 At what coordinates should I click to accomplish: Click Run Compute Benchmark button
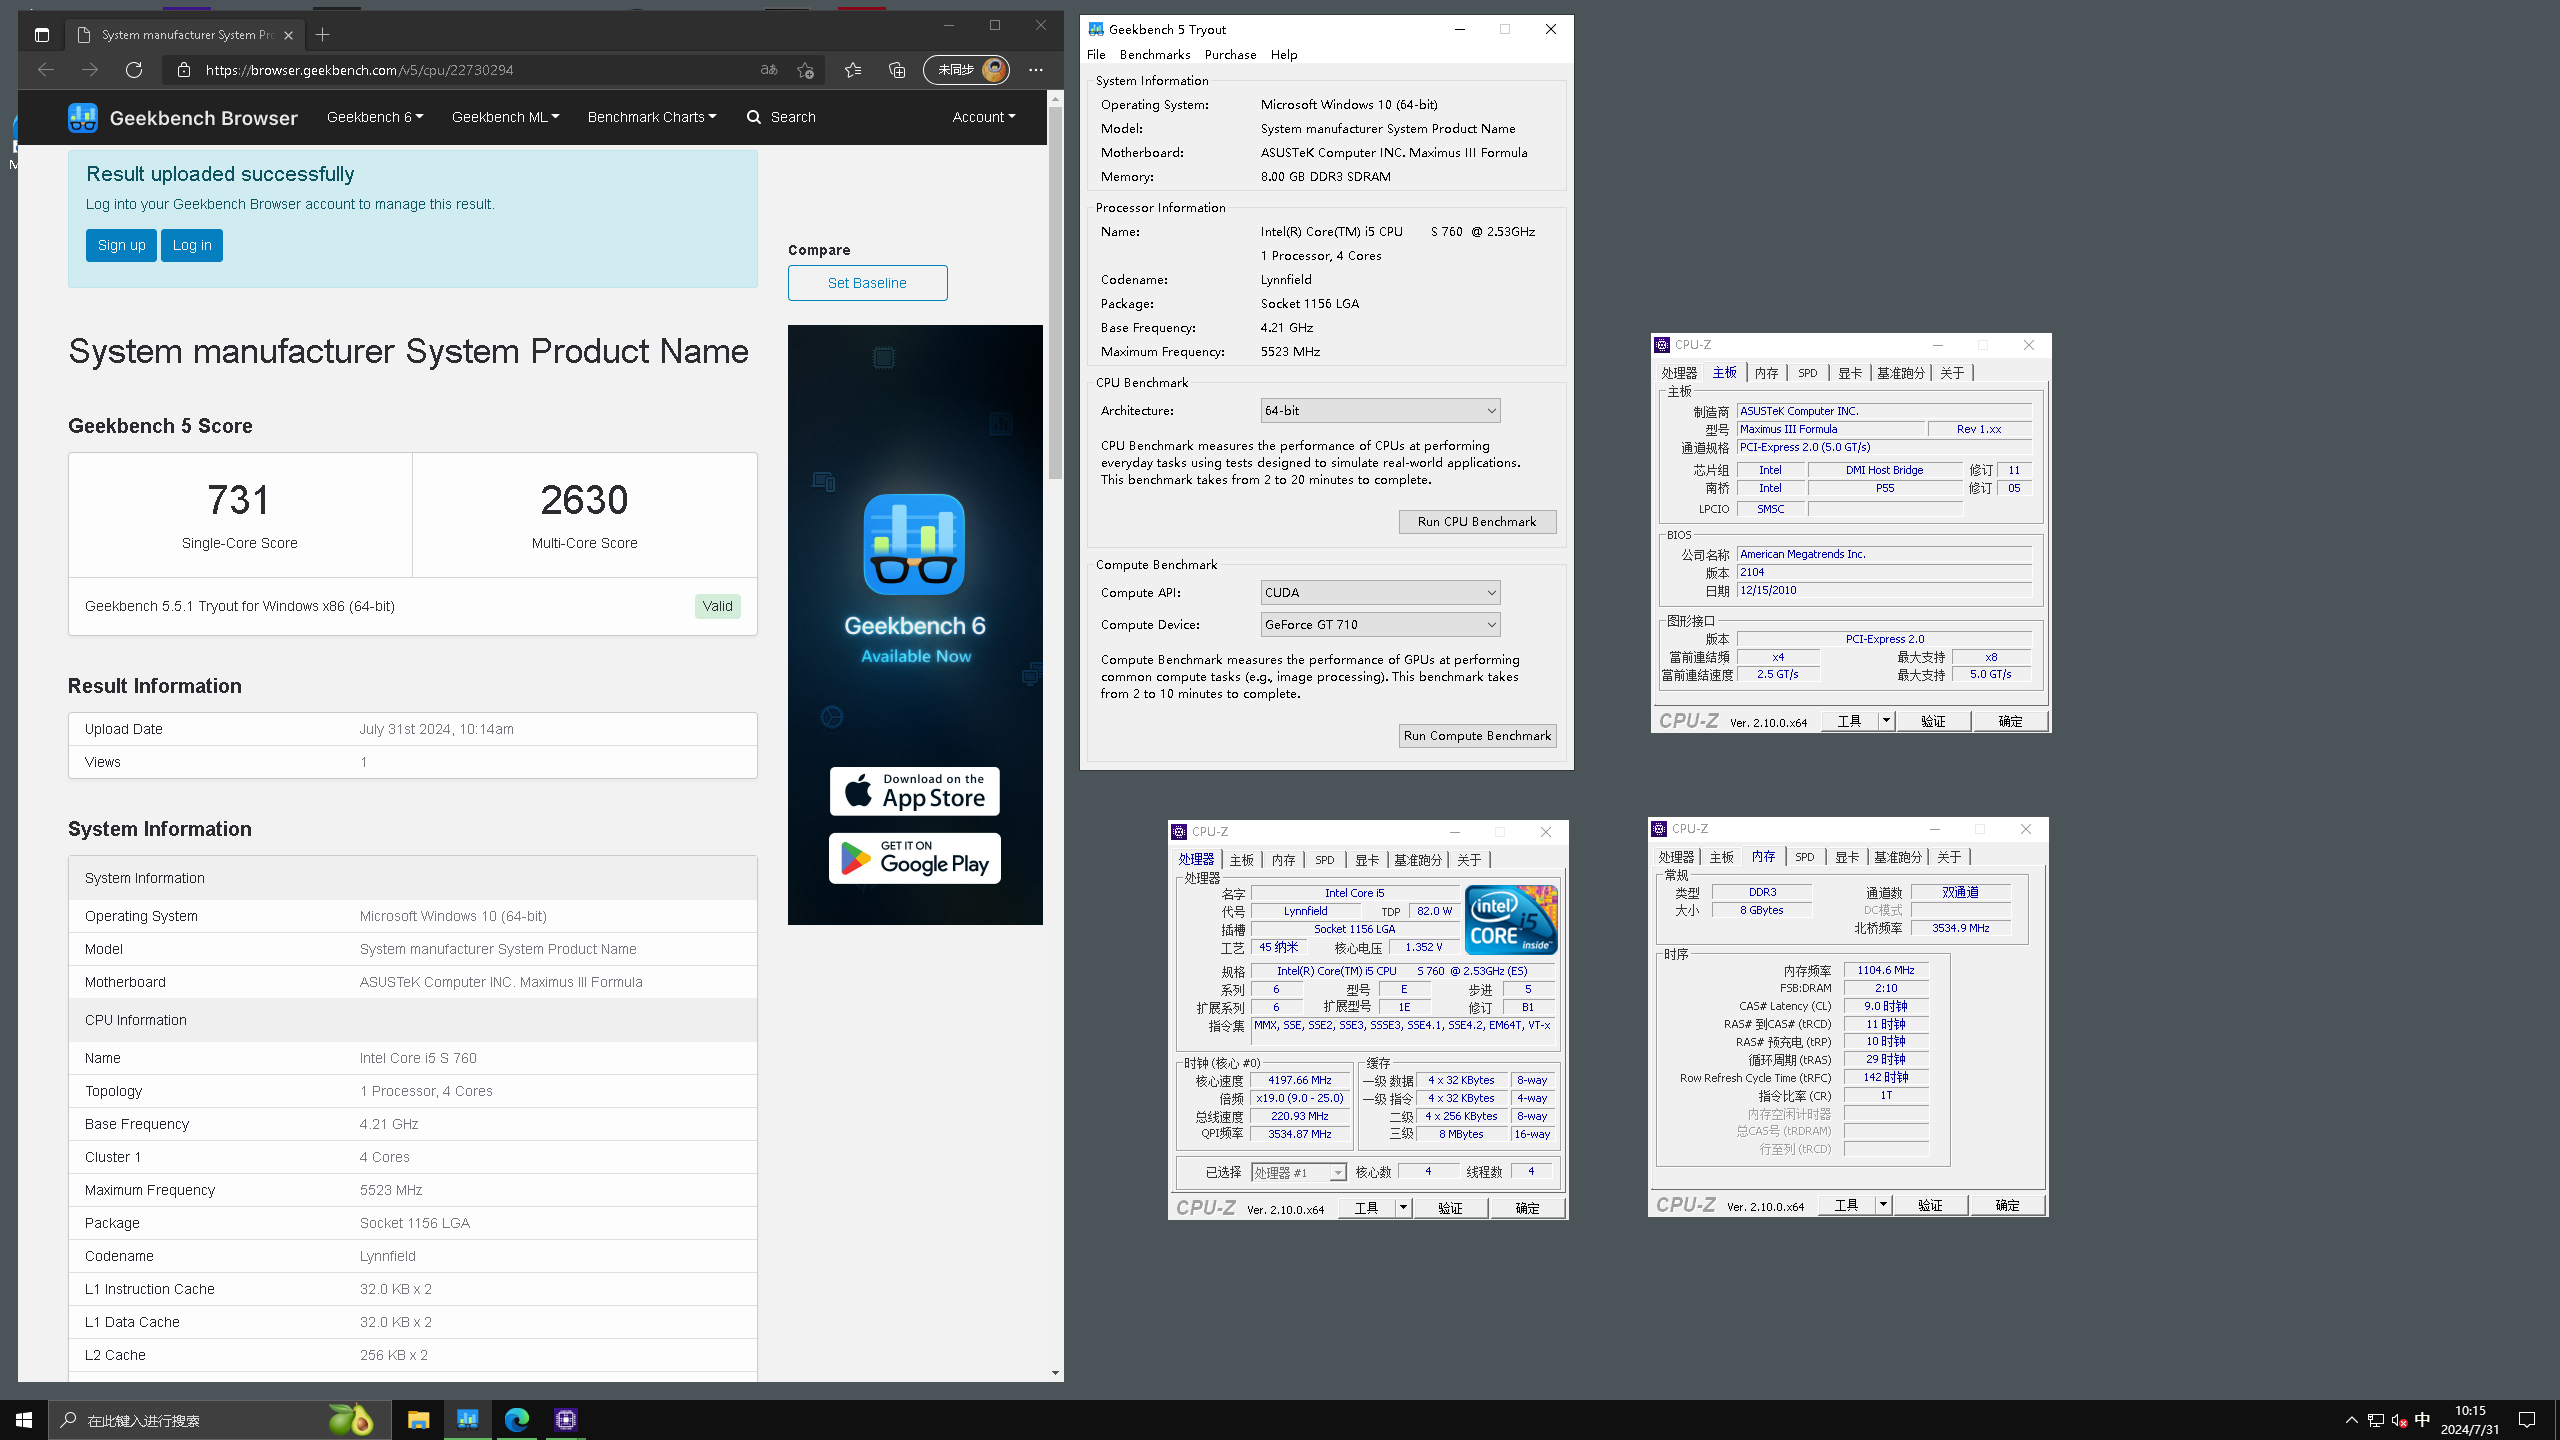pyautogui.click(x=1477, y=736)
